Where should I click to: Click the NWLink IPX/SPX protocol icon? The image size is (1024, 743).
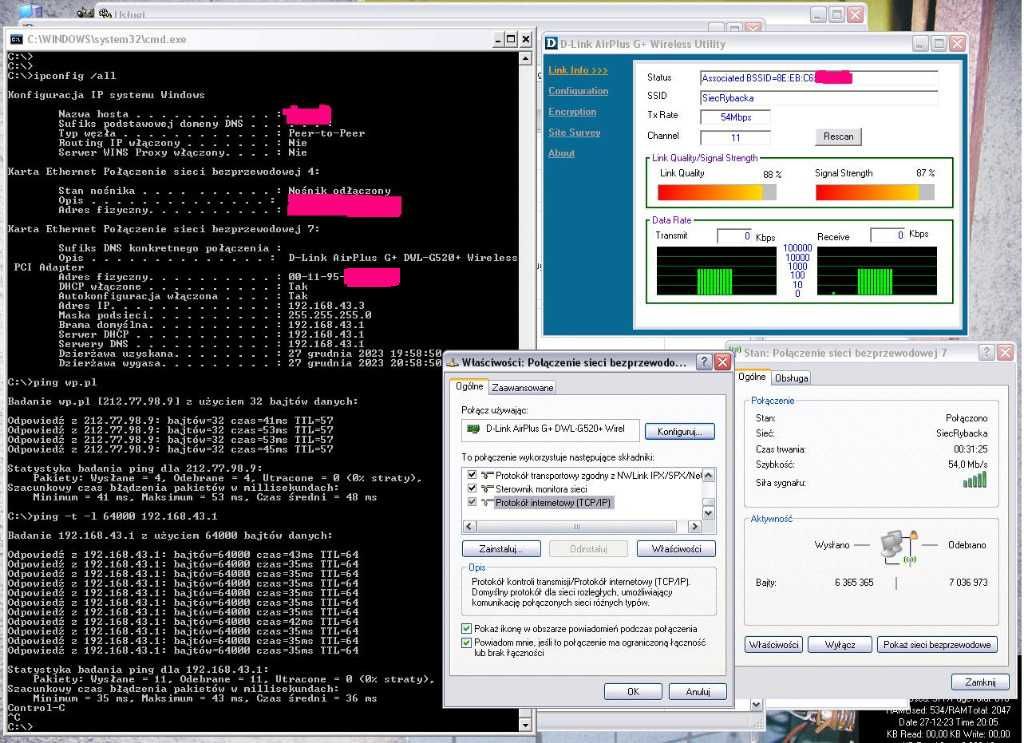click(487, 475)
